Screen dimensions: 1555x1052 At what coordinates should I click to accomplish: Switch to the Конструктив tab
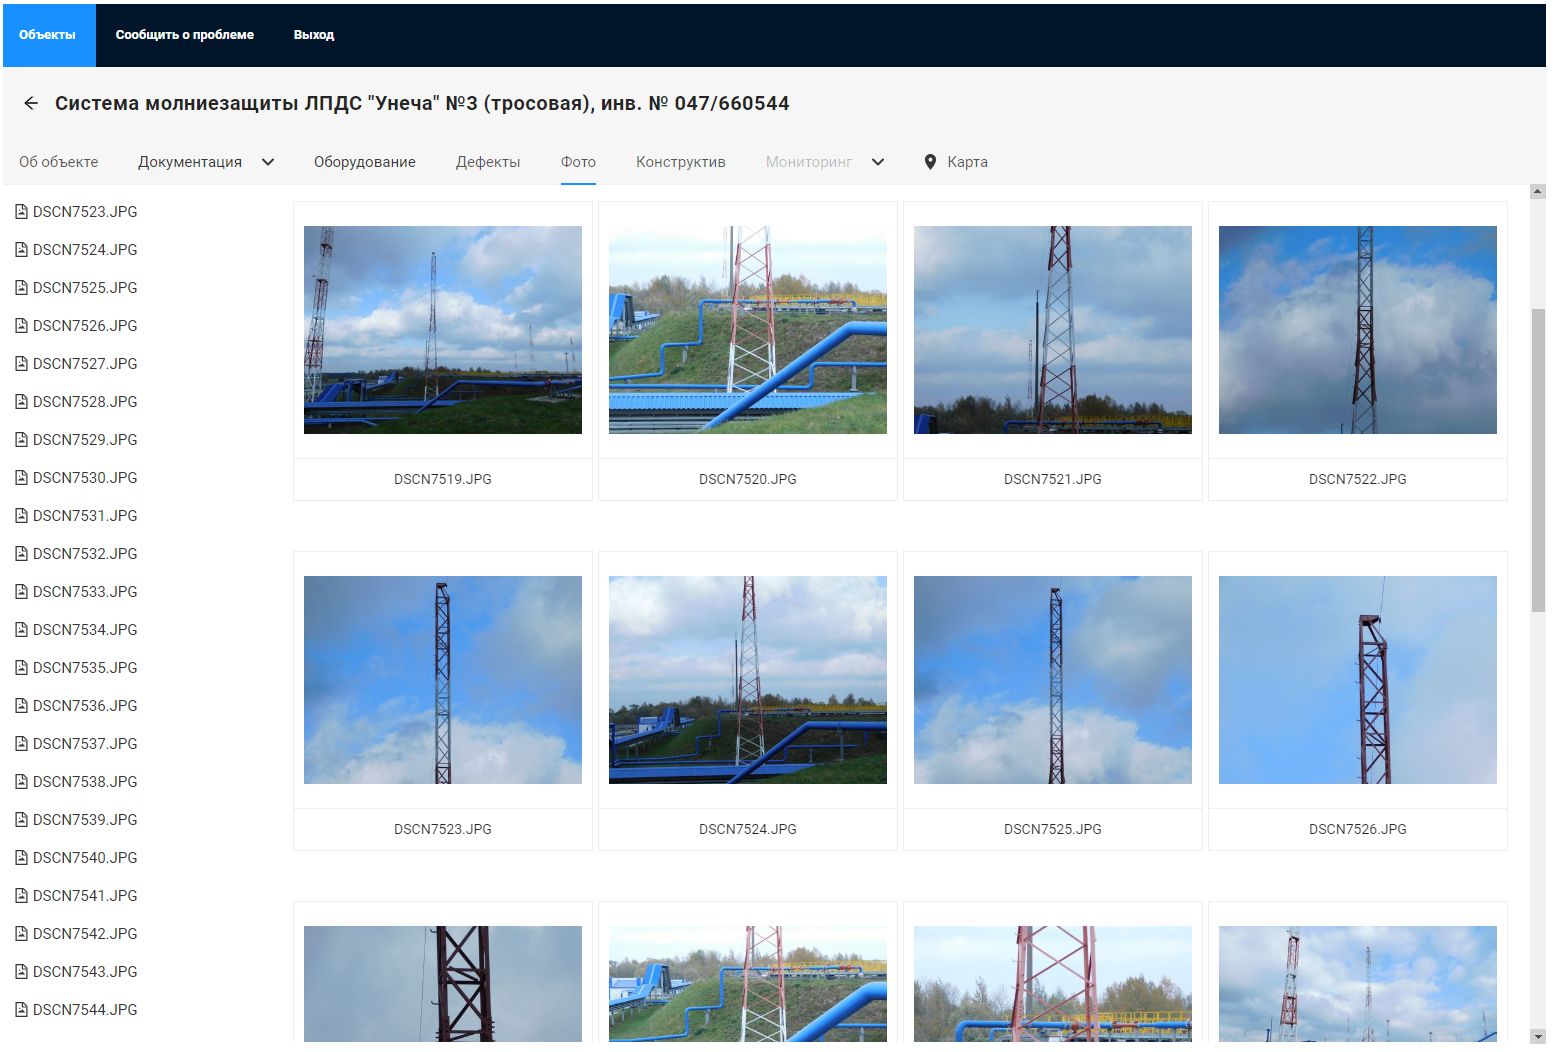pyautogui.click(x=681, y=162)
